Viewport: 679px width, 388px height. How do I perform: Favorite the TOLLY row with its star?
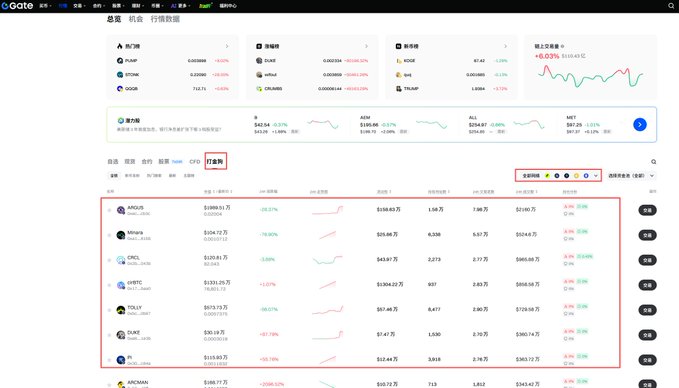[109, 310]
